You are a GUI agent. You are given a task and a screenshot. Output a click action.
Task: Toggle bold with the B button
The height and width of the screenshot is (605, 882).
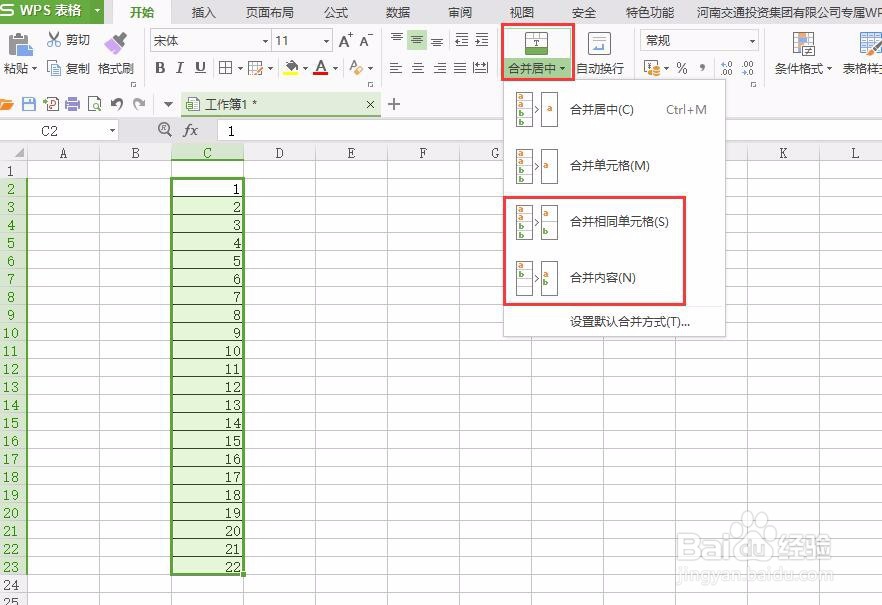159,67
